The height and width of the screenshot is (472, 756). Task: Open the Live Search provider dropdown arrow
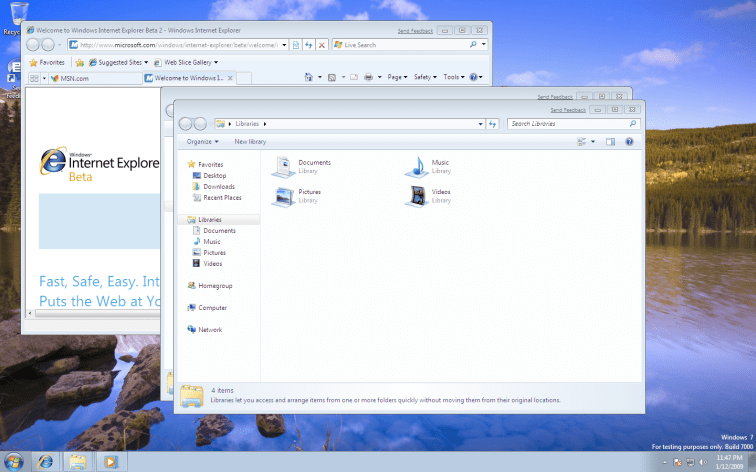pyautogui.click(x=484, y=44)
